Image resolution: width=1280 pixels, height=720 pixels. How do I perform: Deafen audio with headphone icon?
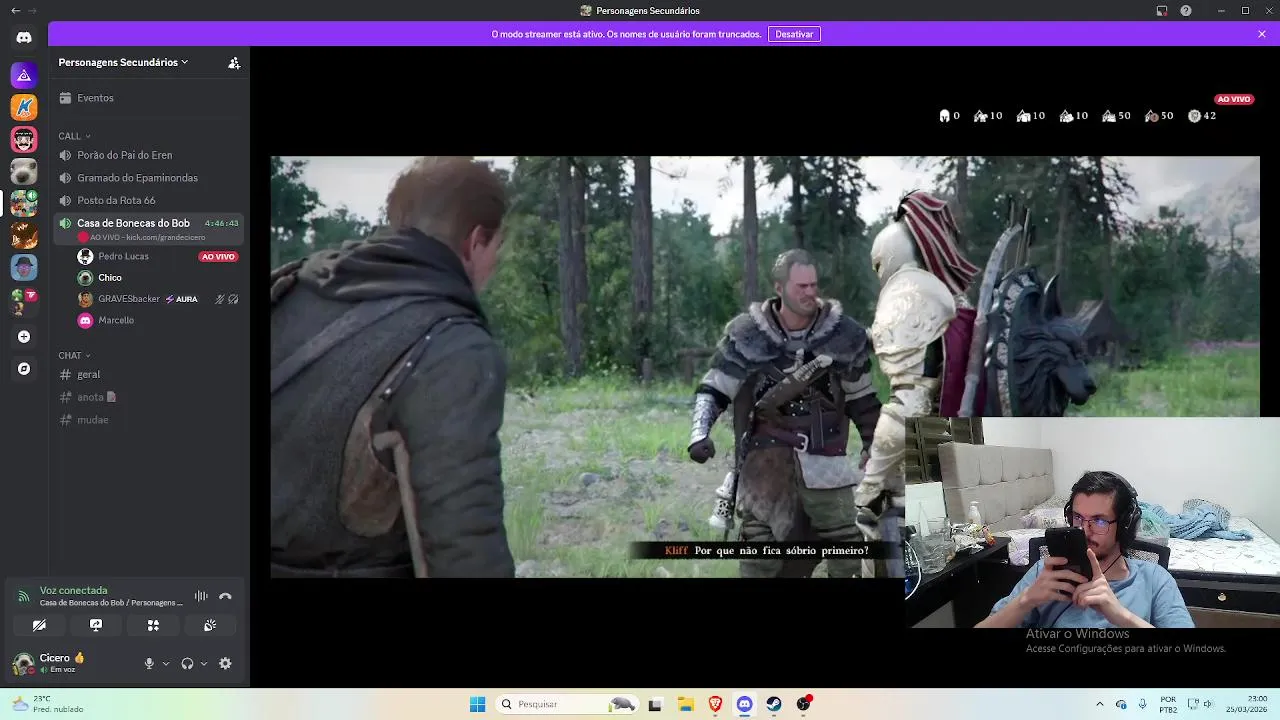tap(187, 663)
